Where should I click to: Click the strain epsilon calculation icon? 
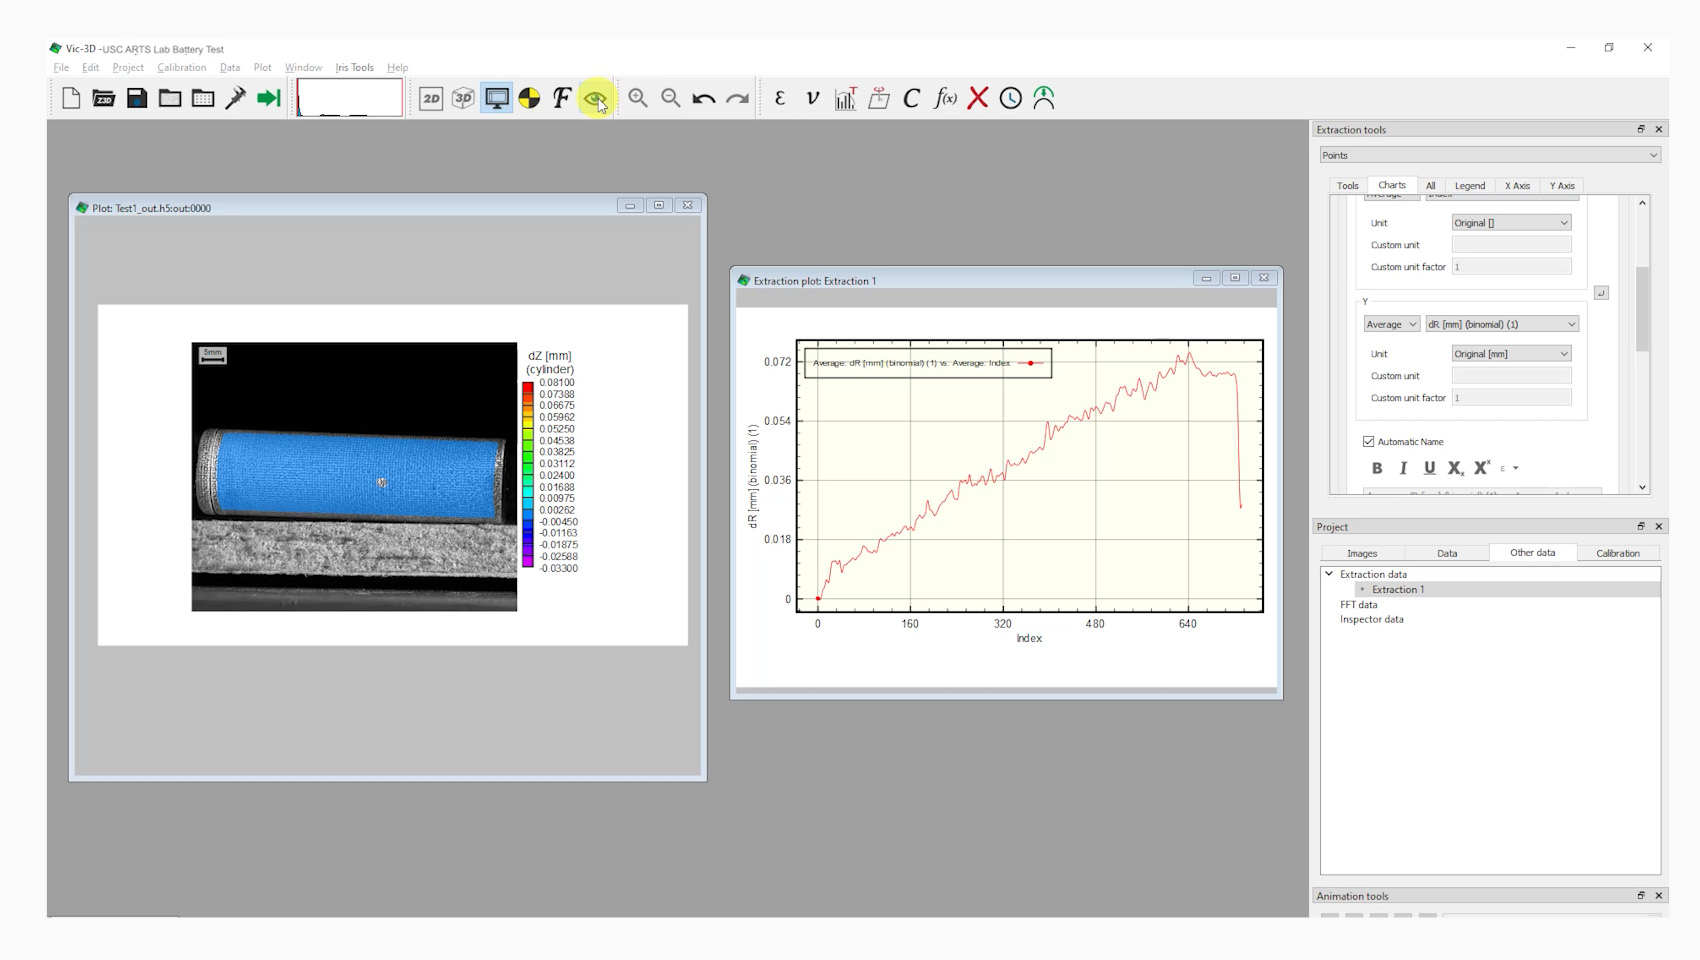click(x=780, y=98)
